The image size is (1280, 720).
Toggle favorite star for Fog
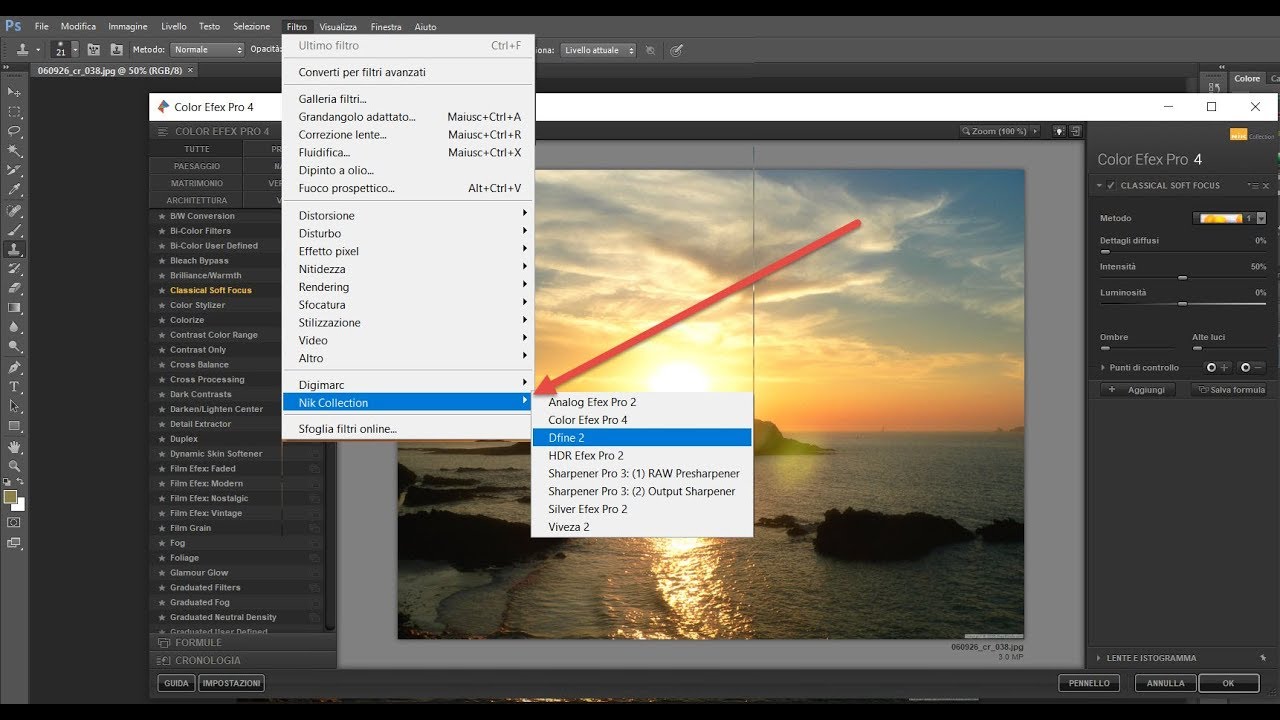point(162,543)
